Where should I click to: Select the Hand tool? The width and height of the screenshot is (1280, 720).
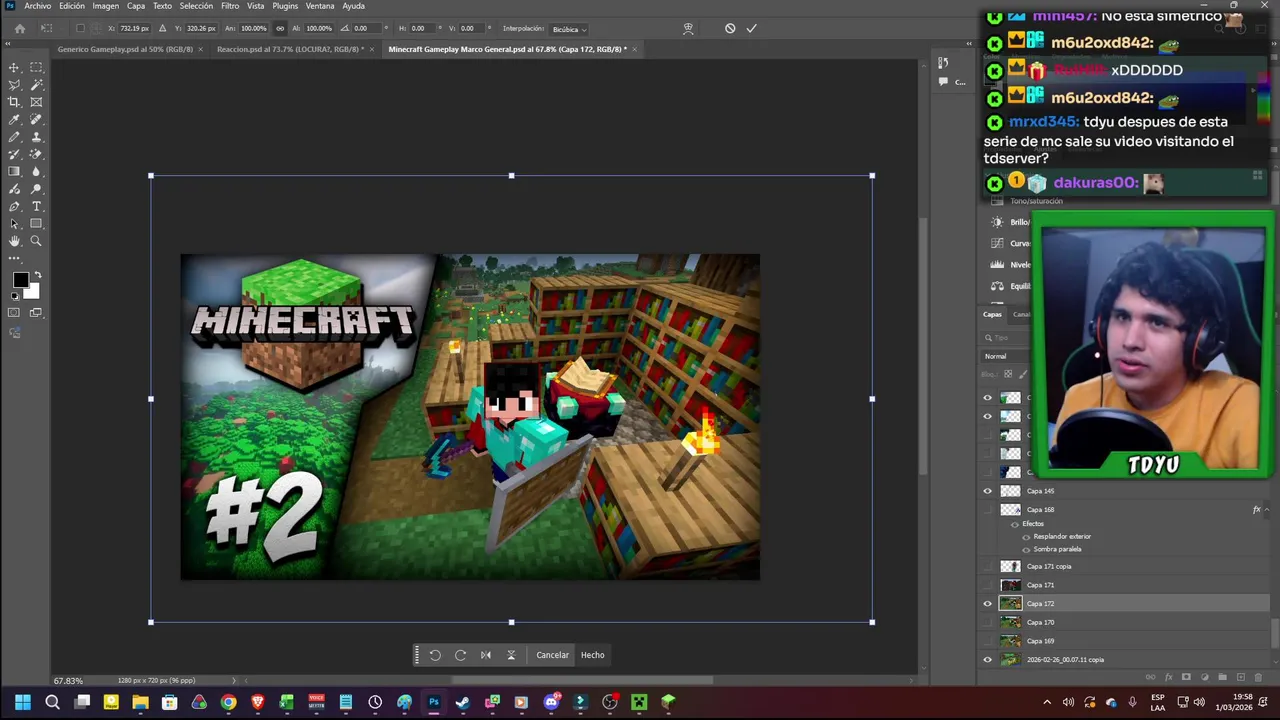pos(14,241)
